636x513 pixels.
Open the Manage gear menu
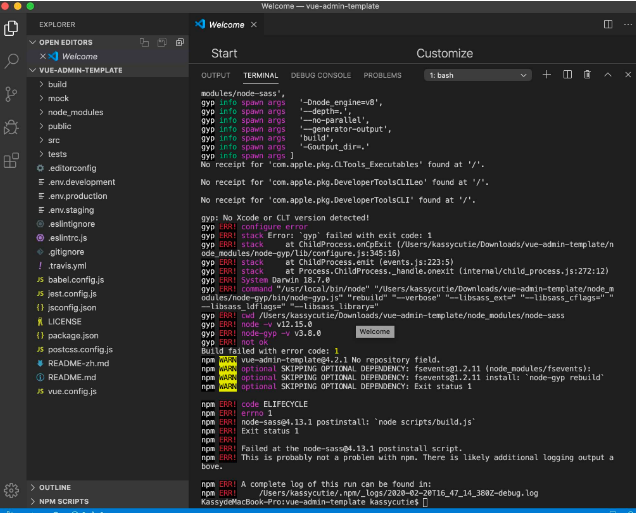pyautogui.click(x=12, y=490)
